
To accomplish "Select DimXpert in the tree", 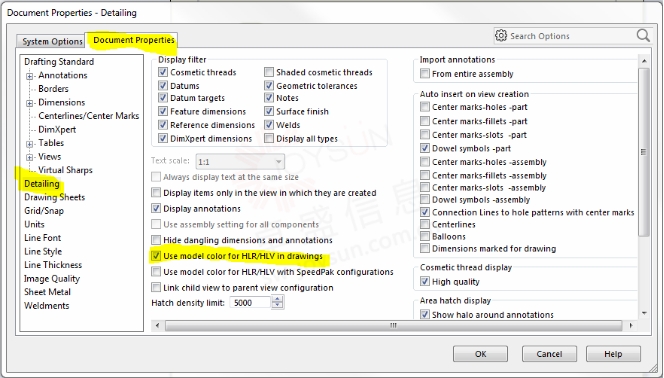I will tap(57, 130).
